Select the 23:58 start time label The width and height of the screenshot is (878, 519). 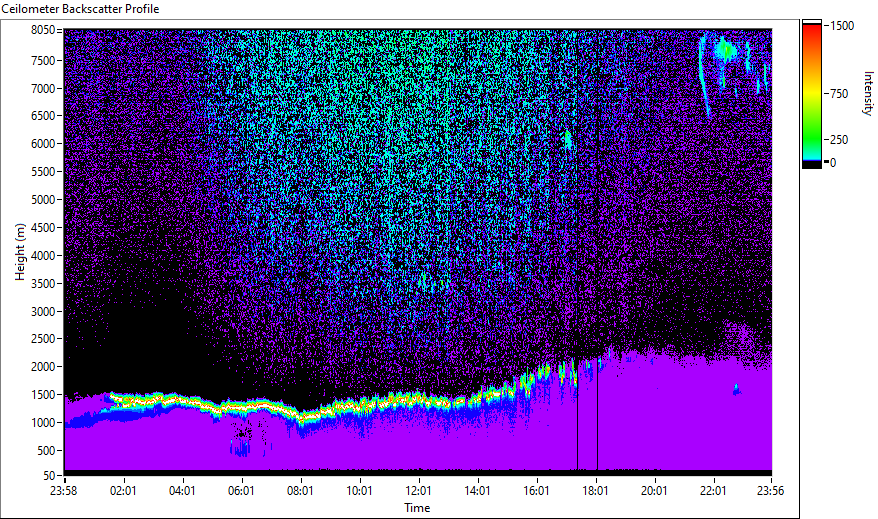click(x=63, y=491)
